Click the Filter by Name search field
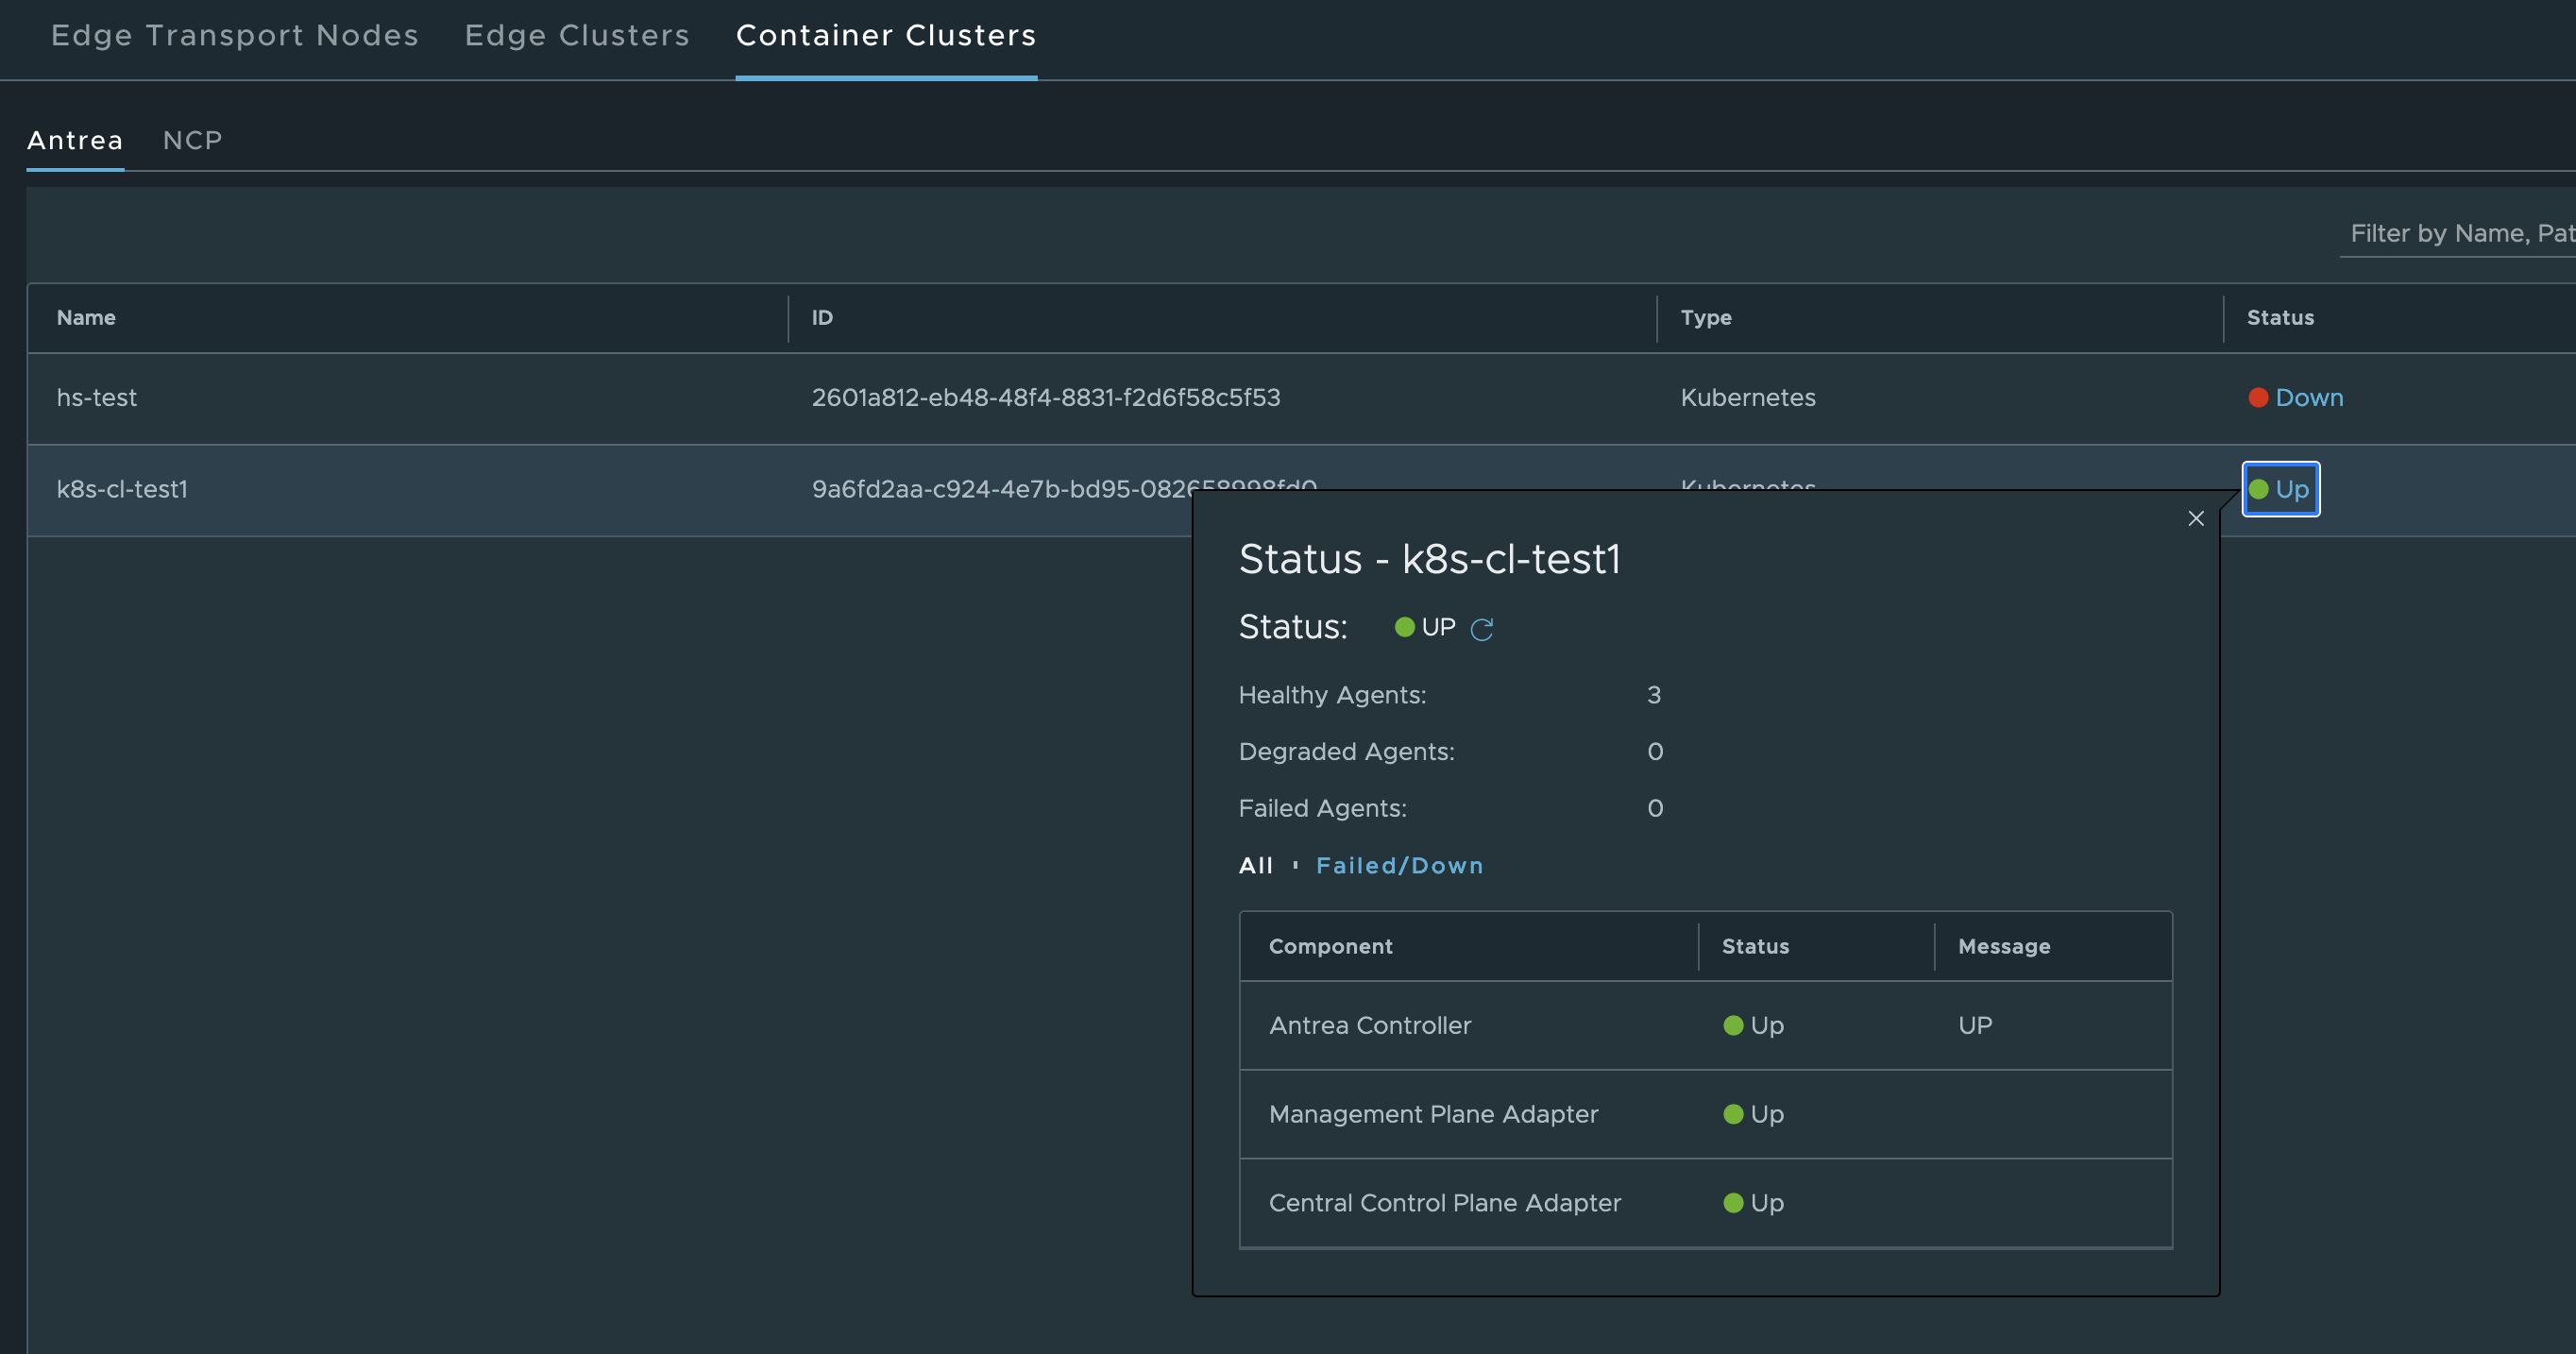This screenshot has height=1354, width=2576. tap(2460, 233)
